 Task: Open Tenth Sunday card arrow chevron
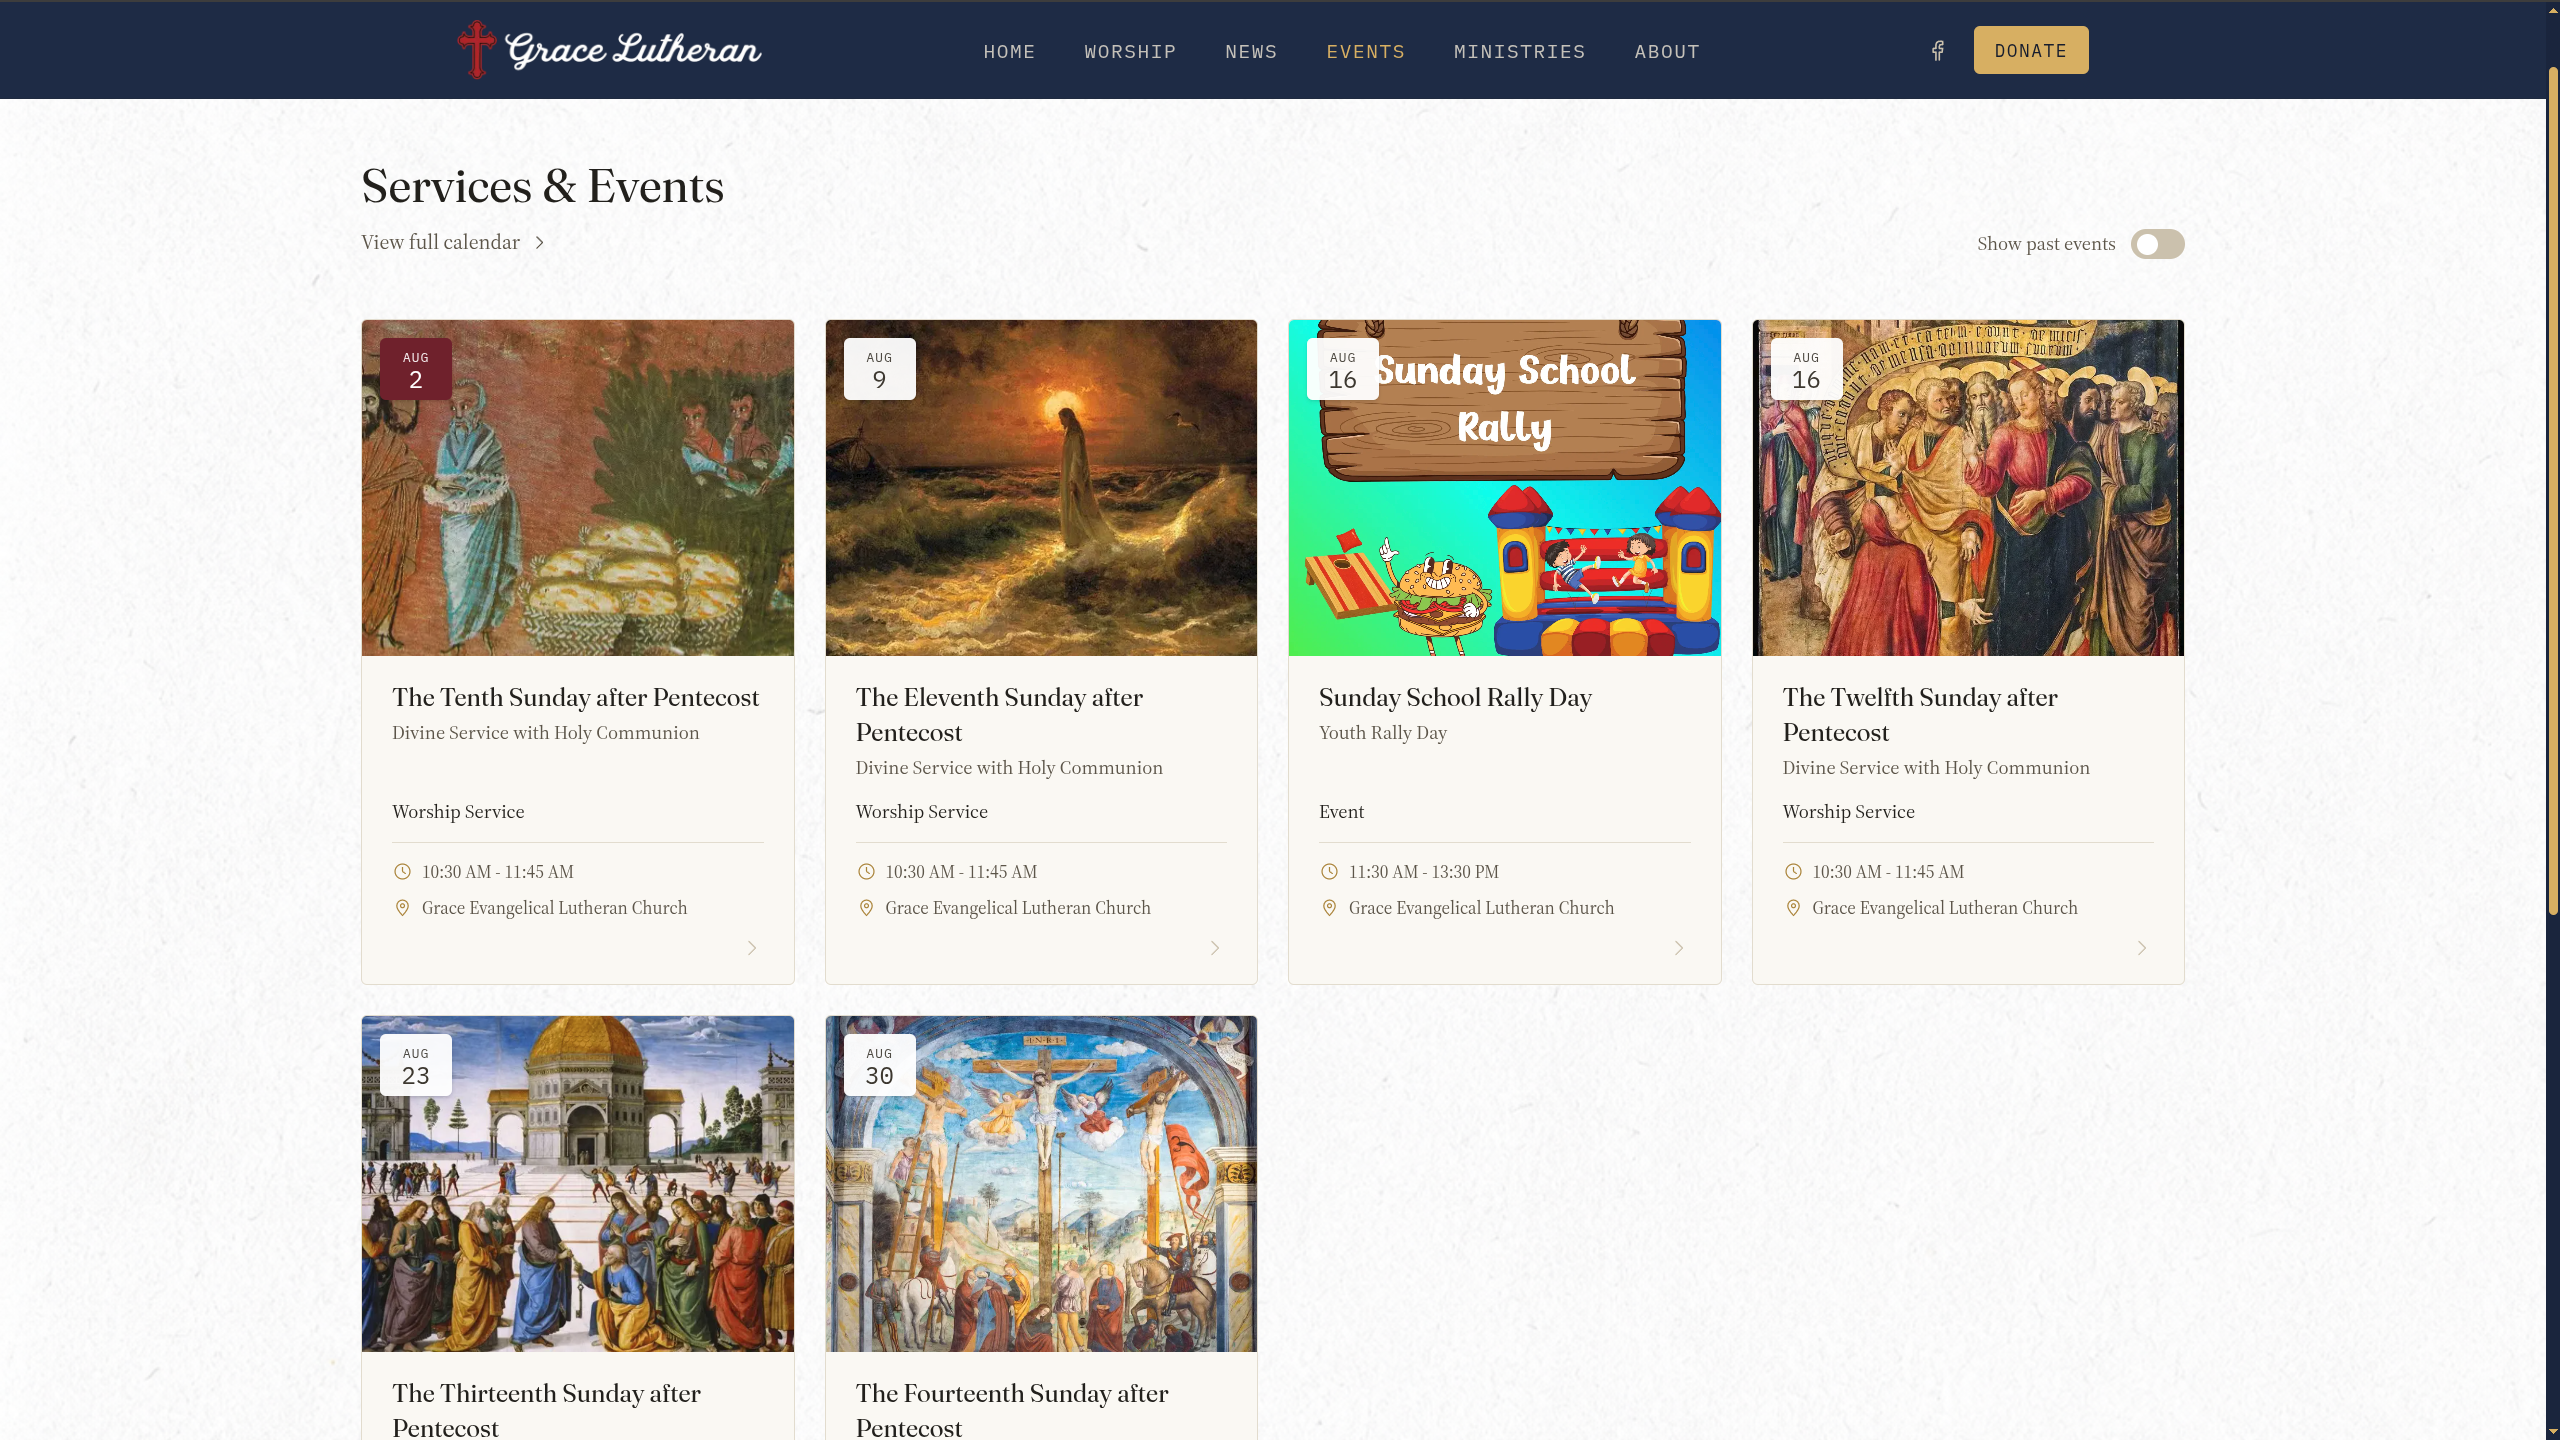click(752, 948)
